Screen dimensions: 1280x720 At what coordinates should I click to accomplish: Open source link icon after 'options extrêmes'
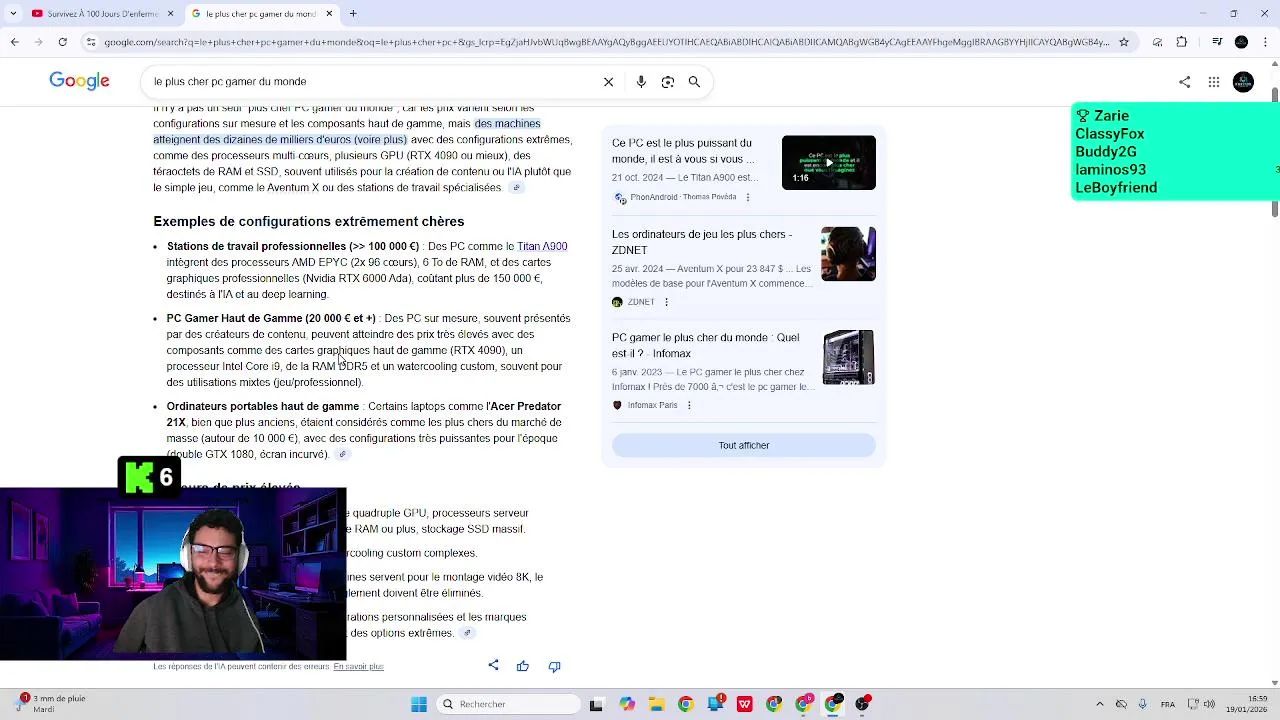pyautogui.click(x=467, y=633)
